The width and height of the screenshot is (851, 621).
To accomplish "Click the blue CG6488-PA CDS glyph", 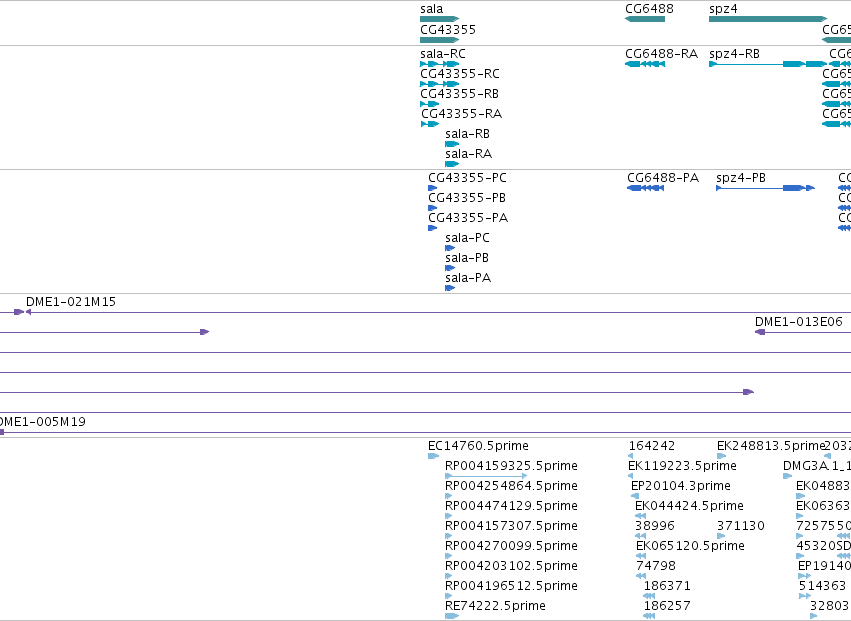I will tap(645, 188).
